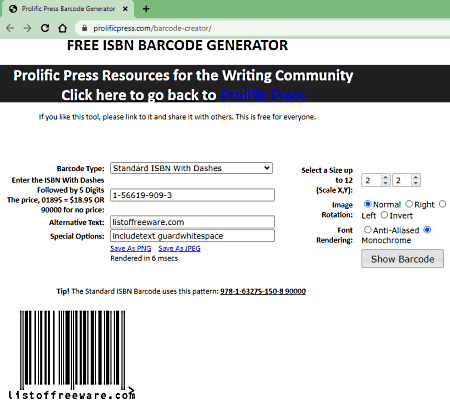The width and height of the screenshot is (450, 401).
Task: Click the 'Font Rendering:' label
Action: pos(334,235)
